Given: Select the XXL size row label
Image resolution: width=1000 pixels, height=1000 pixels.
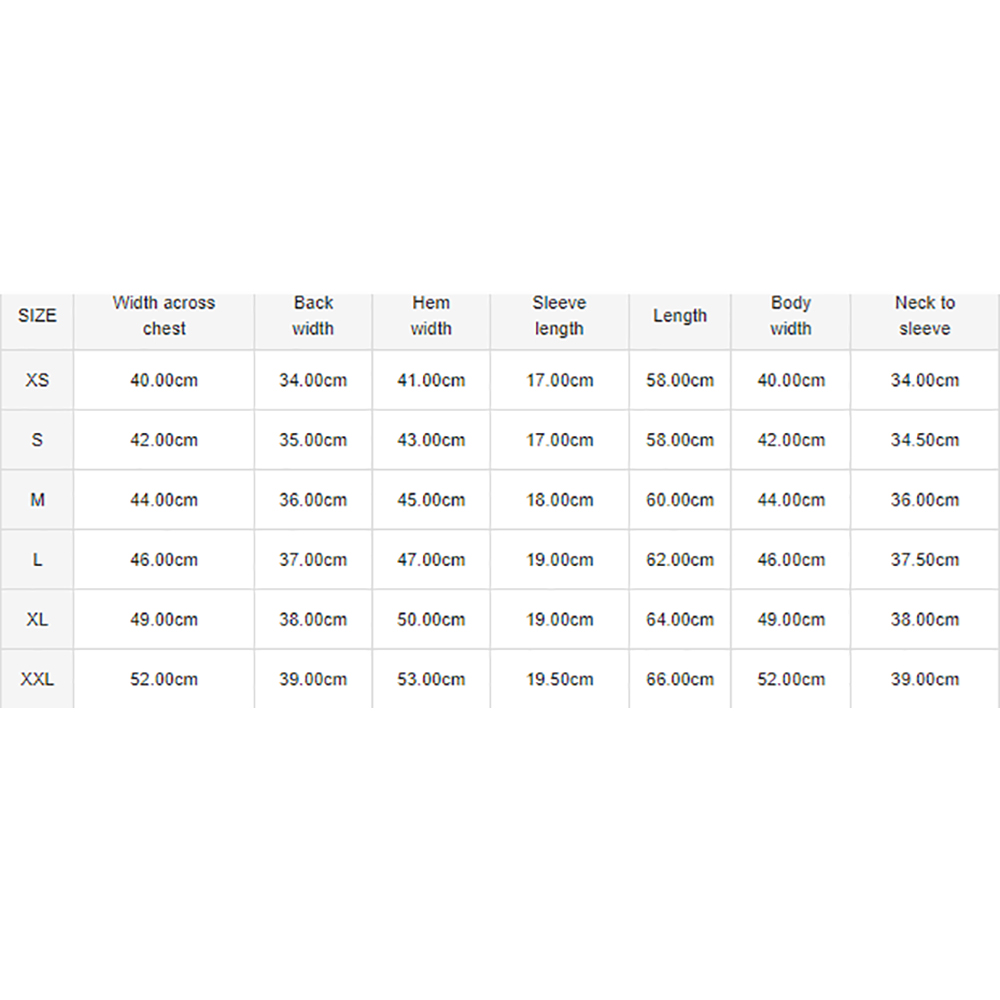Looking at the screenshot, I should coord(37,679).
